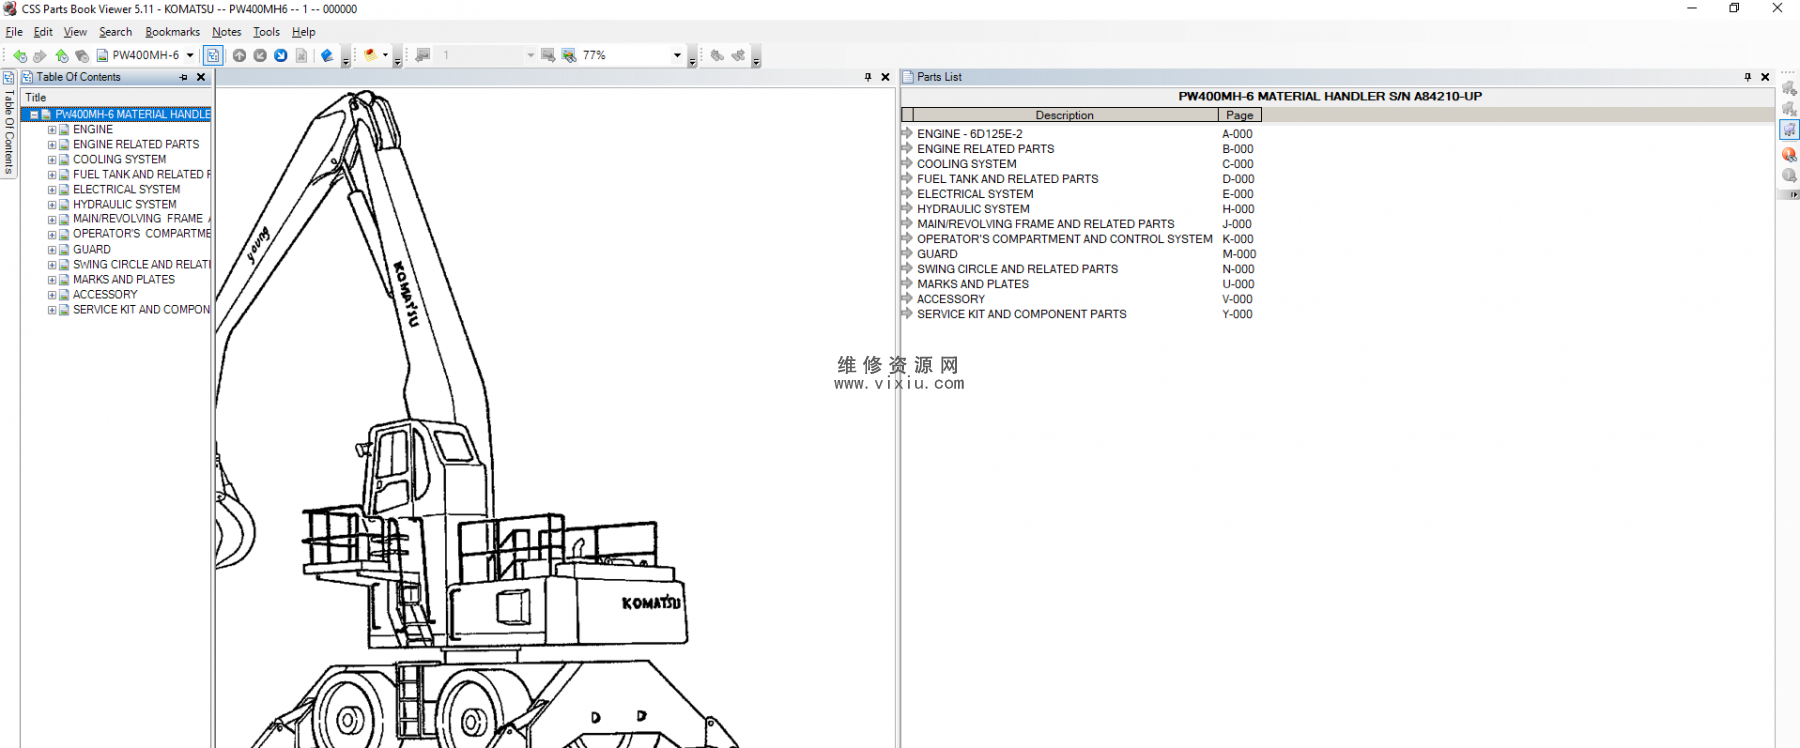Image resolution: width=1800 pixels, height=748 pixels.
Task: Open the Edit menu
Action: (43, 32)
